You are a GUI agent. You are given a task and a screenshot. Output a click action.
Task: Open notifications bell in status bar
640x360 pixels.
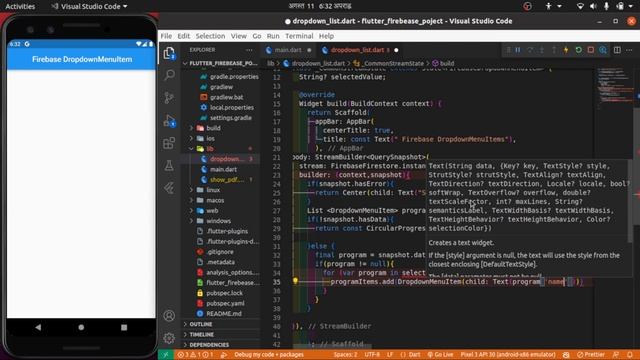pyautogui.click(x=630, y=355)
